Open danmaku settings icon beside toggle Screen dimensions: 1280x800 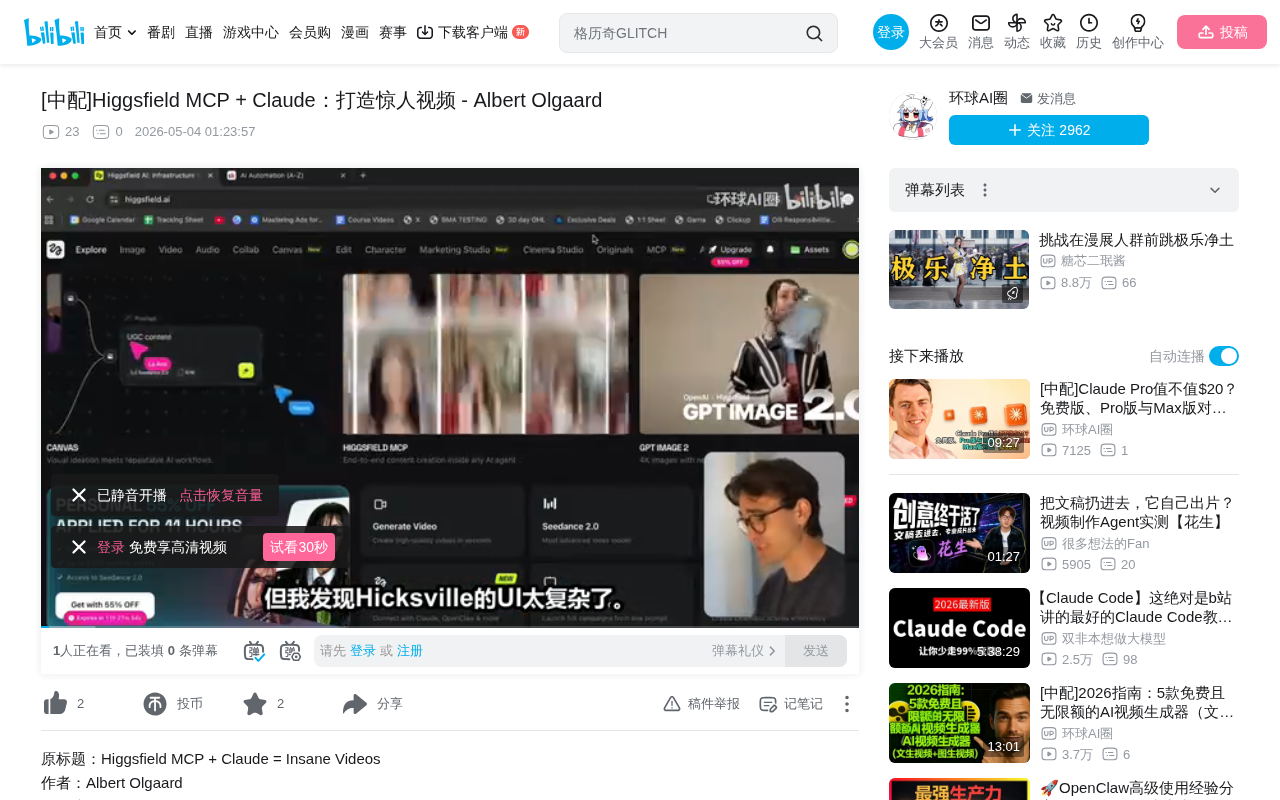pos(290,651)
